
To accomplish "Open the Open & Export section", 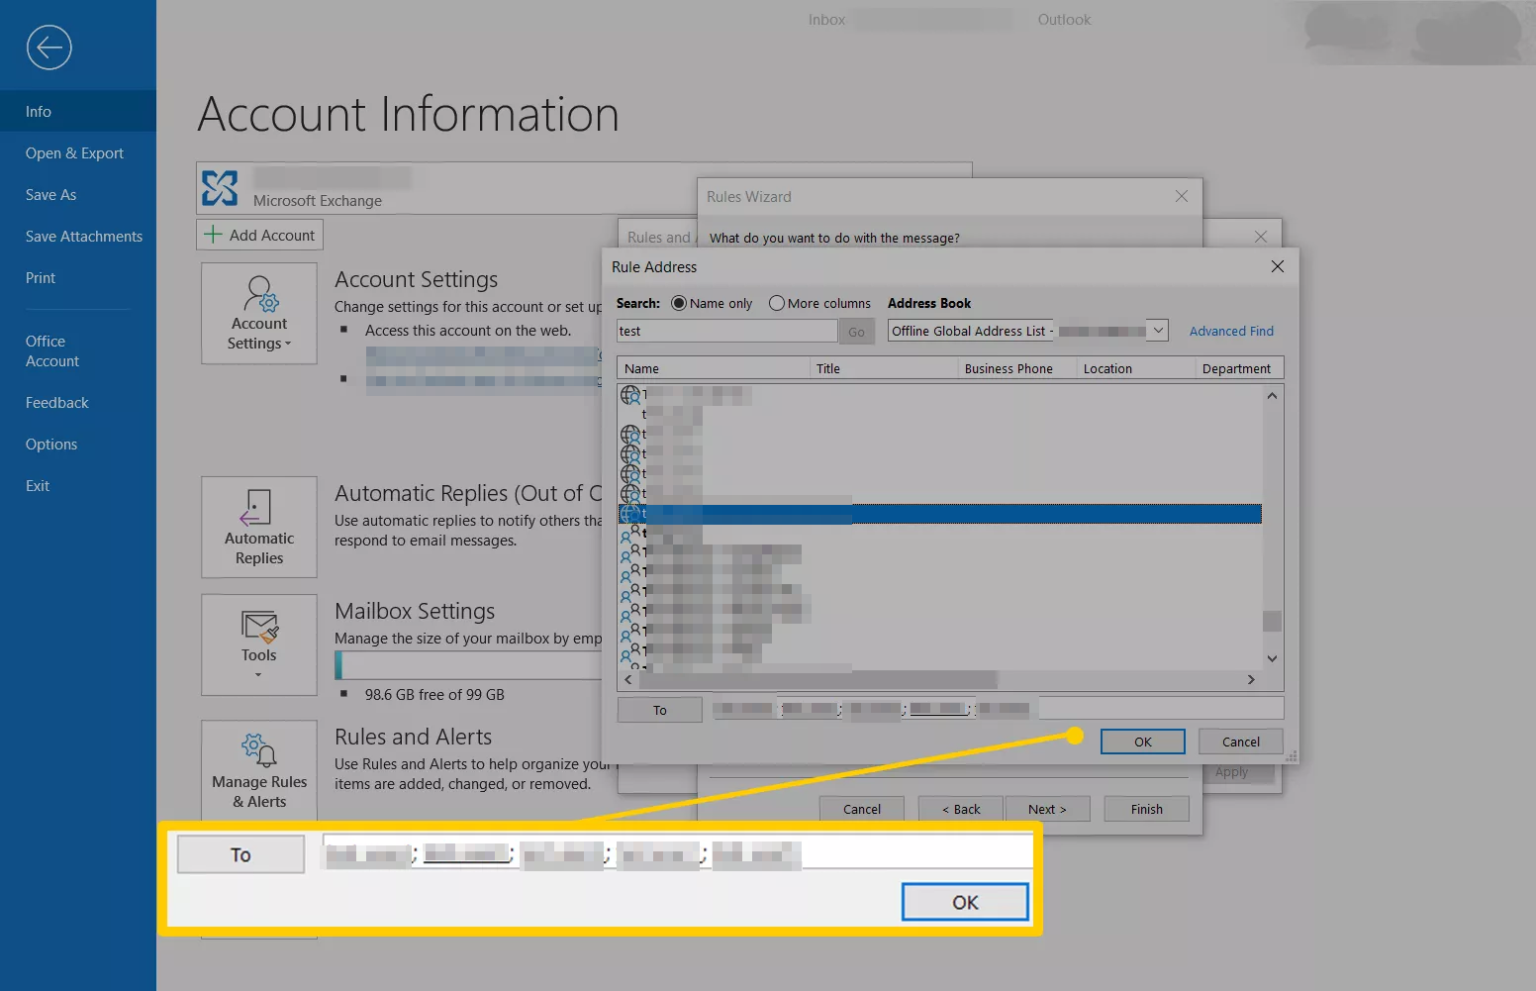I will 75,153.
